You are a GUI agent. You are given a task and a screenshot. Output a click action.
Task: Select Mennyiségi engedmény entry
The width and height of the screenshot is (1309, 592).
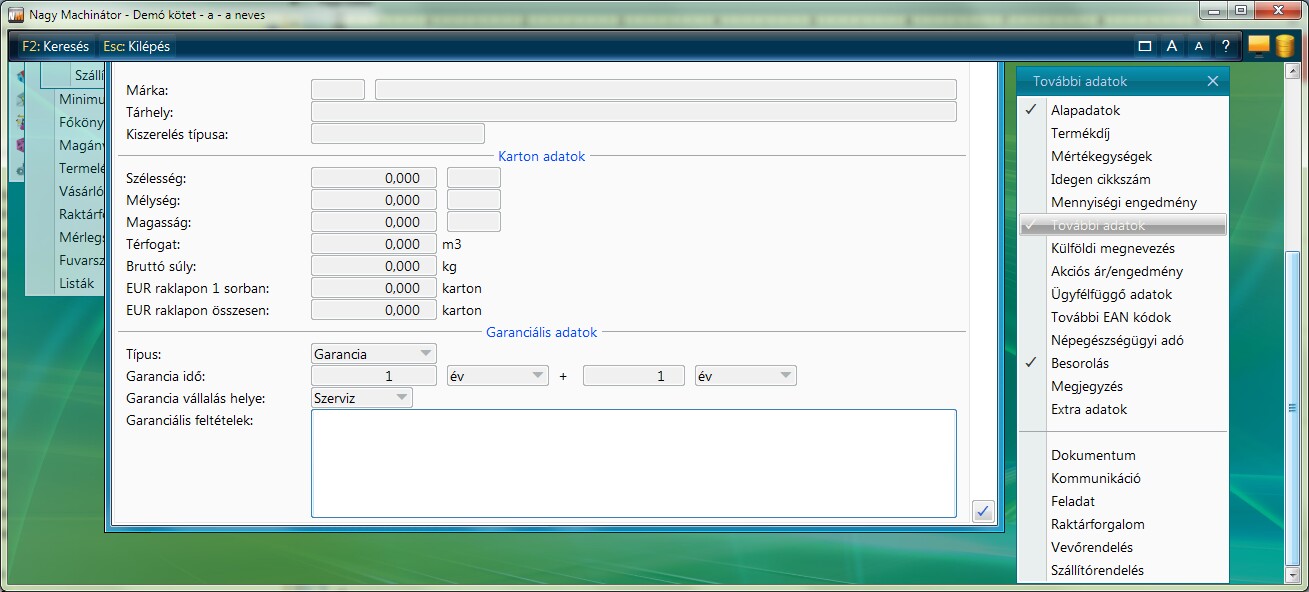(x=1123, y=202)
